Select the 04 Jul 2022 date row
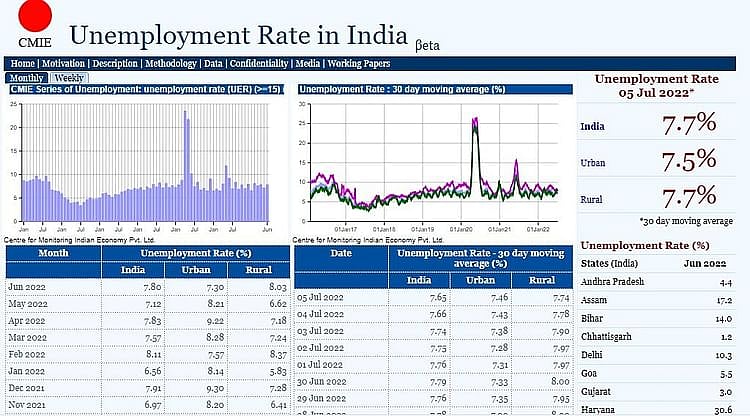Screen dimensions: 750x416 click(433, 314)
